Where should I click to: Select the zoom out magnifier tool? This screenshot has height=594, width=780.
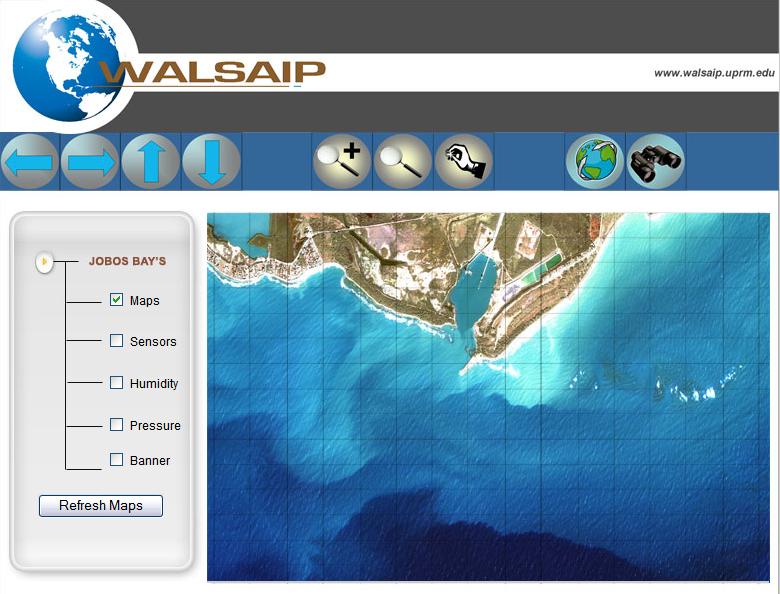tap(402, 161)
